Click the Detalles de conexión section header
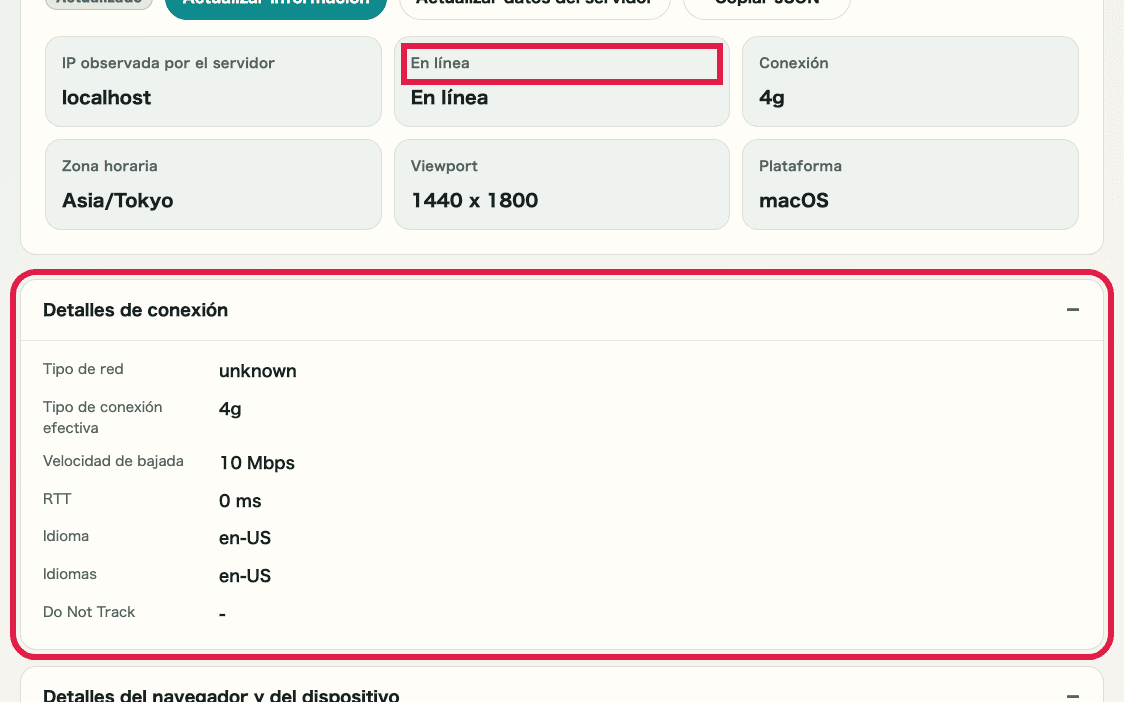 [x=135, y=310]
